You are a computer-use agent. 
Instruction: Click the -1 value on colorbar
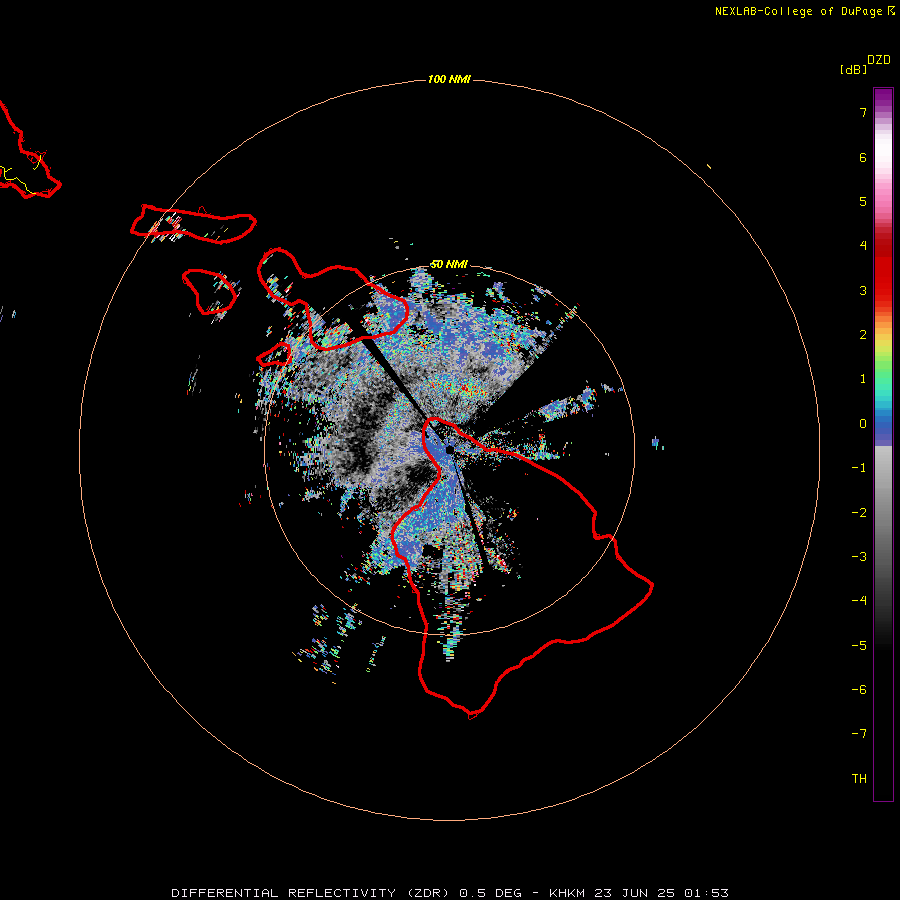pyautogui.click(x=859, y=468)
